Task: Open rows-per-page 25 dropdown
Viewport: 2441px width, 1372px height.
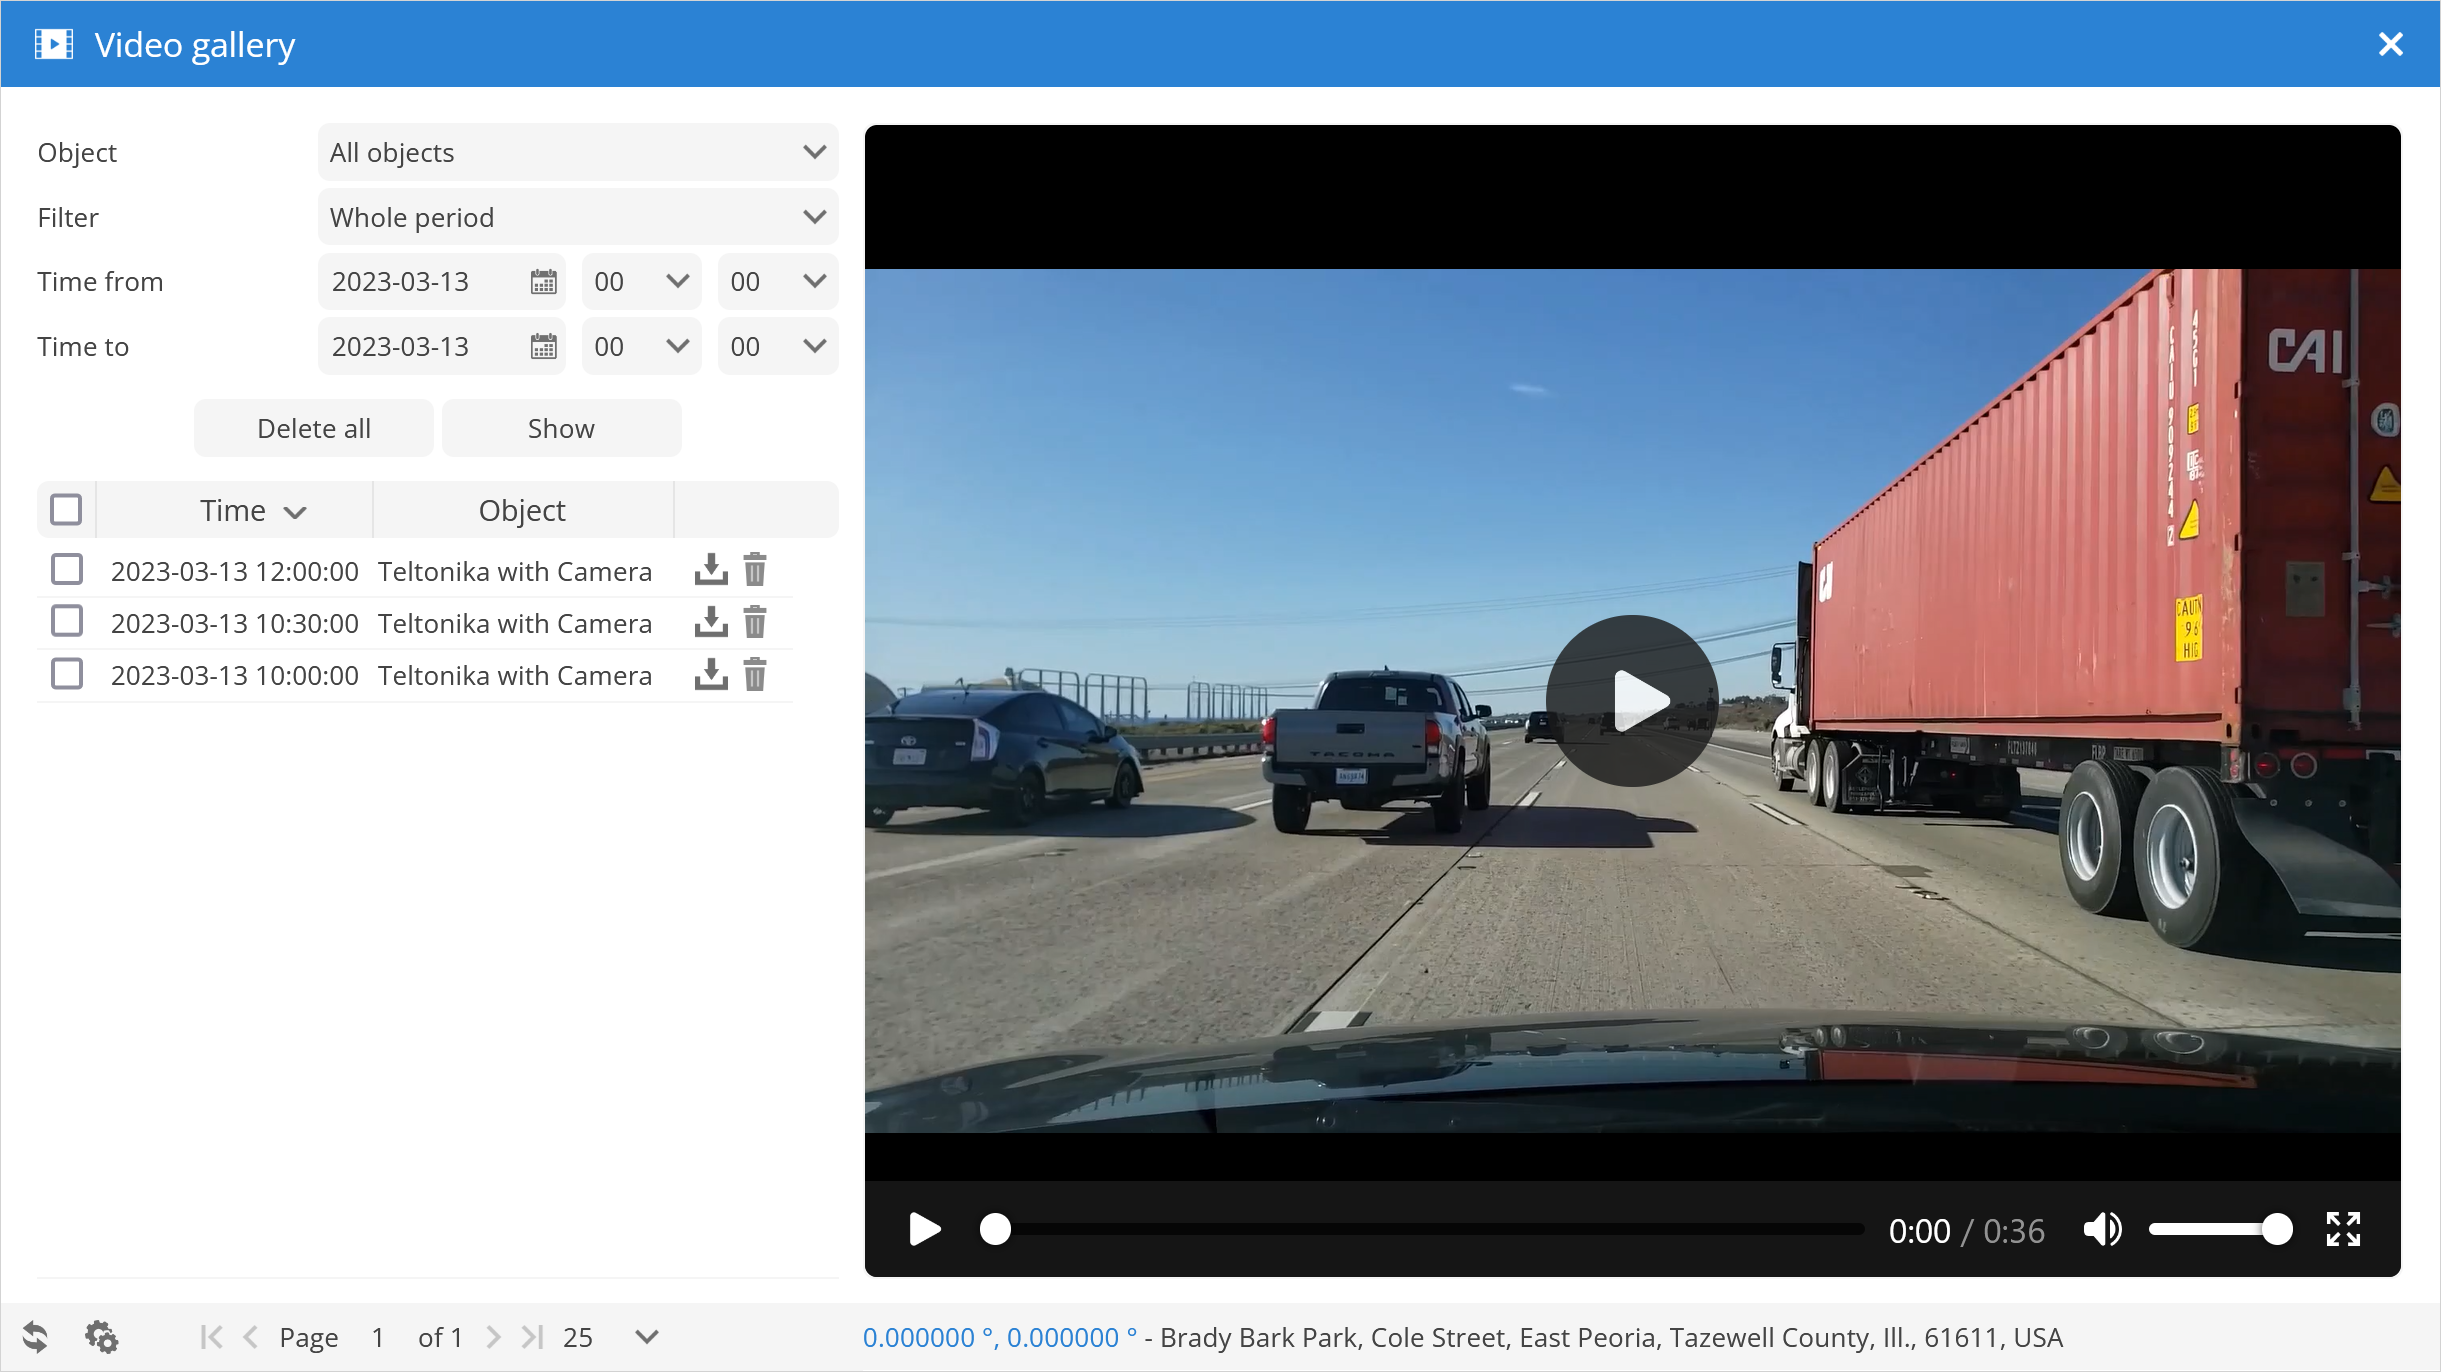Action: pos(646,1337)
